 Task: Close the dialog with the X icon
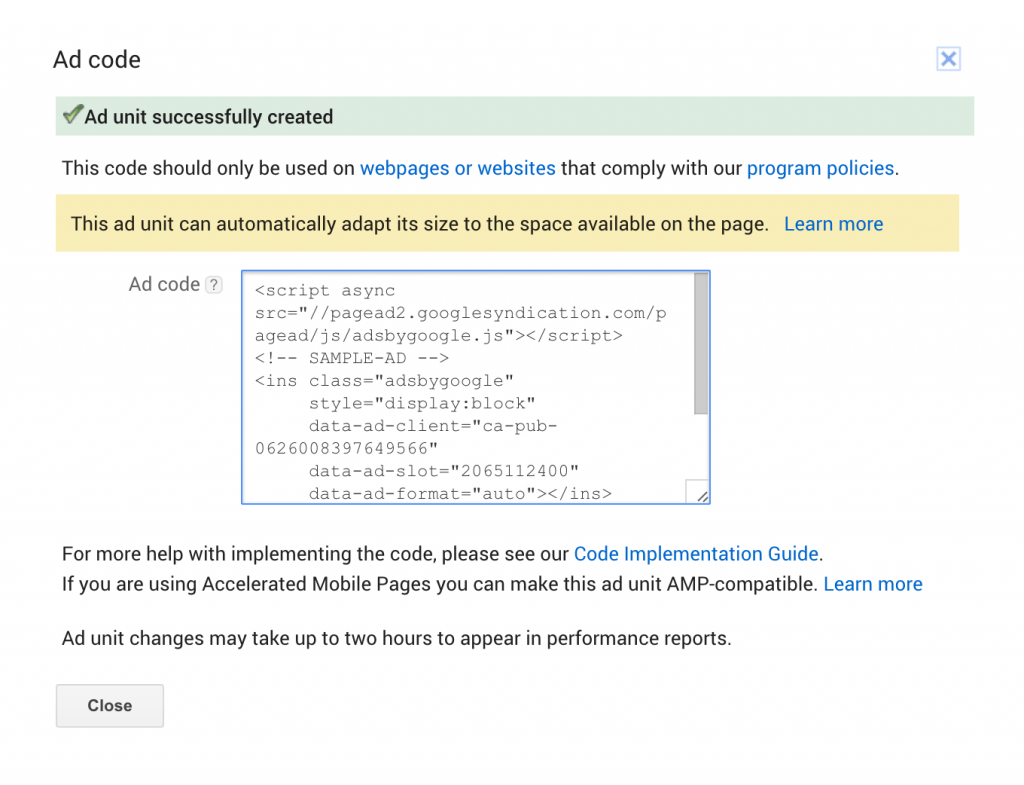pos(948,59)
